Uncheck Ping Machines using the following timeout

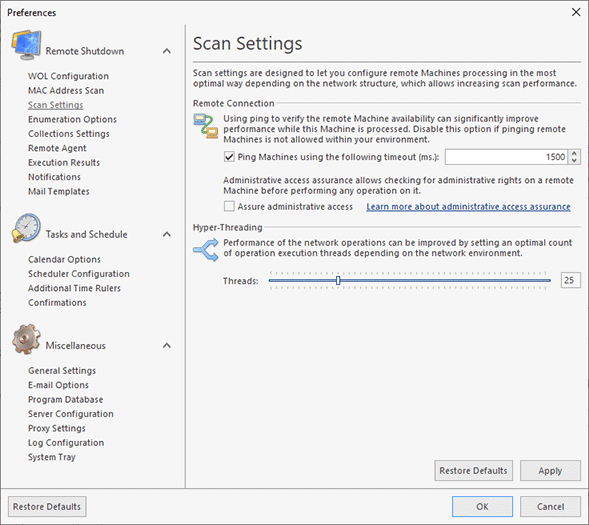click(229, 157)
